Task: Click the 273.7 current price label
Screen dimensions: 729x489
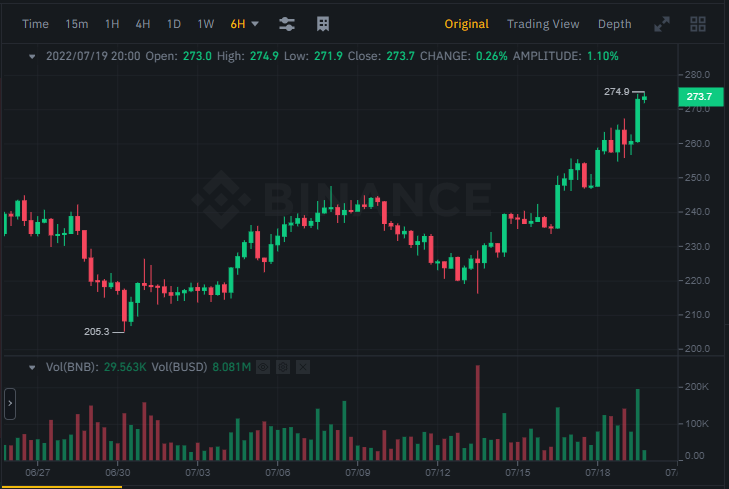Action: tap(701, 97)
